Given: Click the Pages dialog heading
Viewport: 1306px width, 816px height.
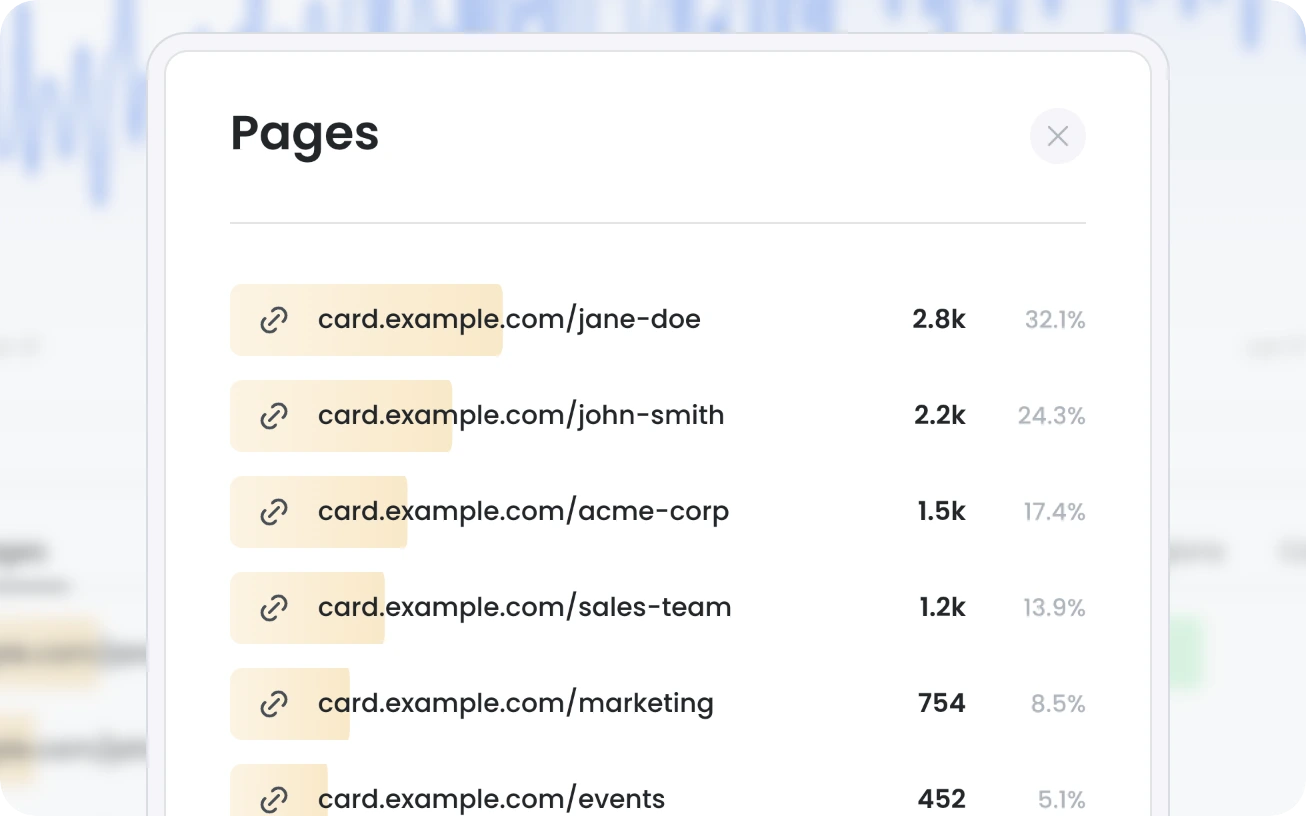Looking at the screenshot, I should click(305, 134).
